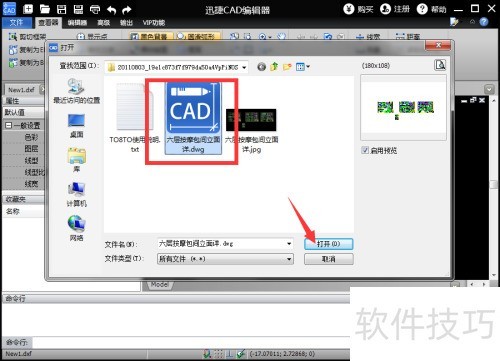Click the print icon in title bar
Screen dimensions: 500x361
[x=95, y=9]
